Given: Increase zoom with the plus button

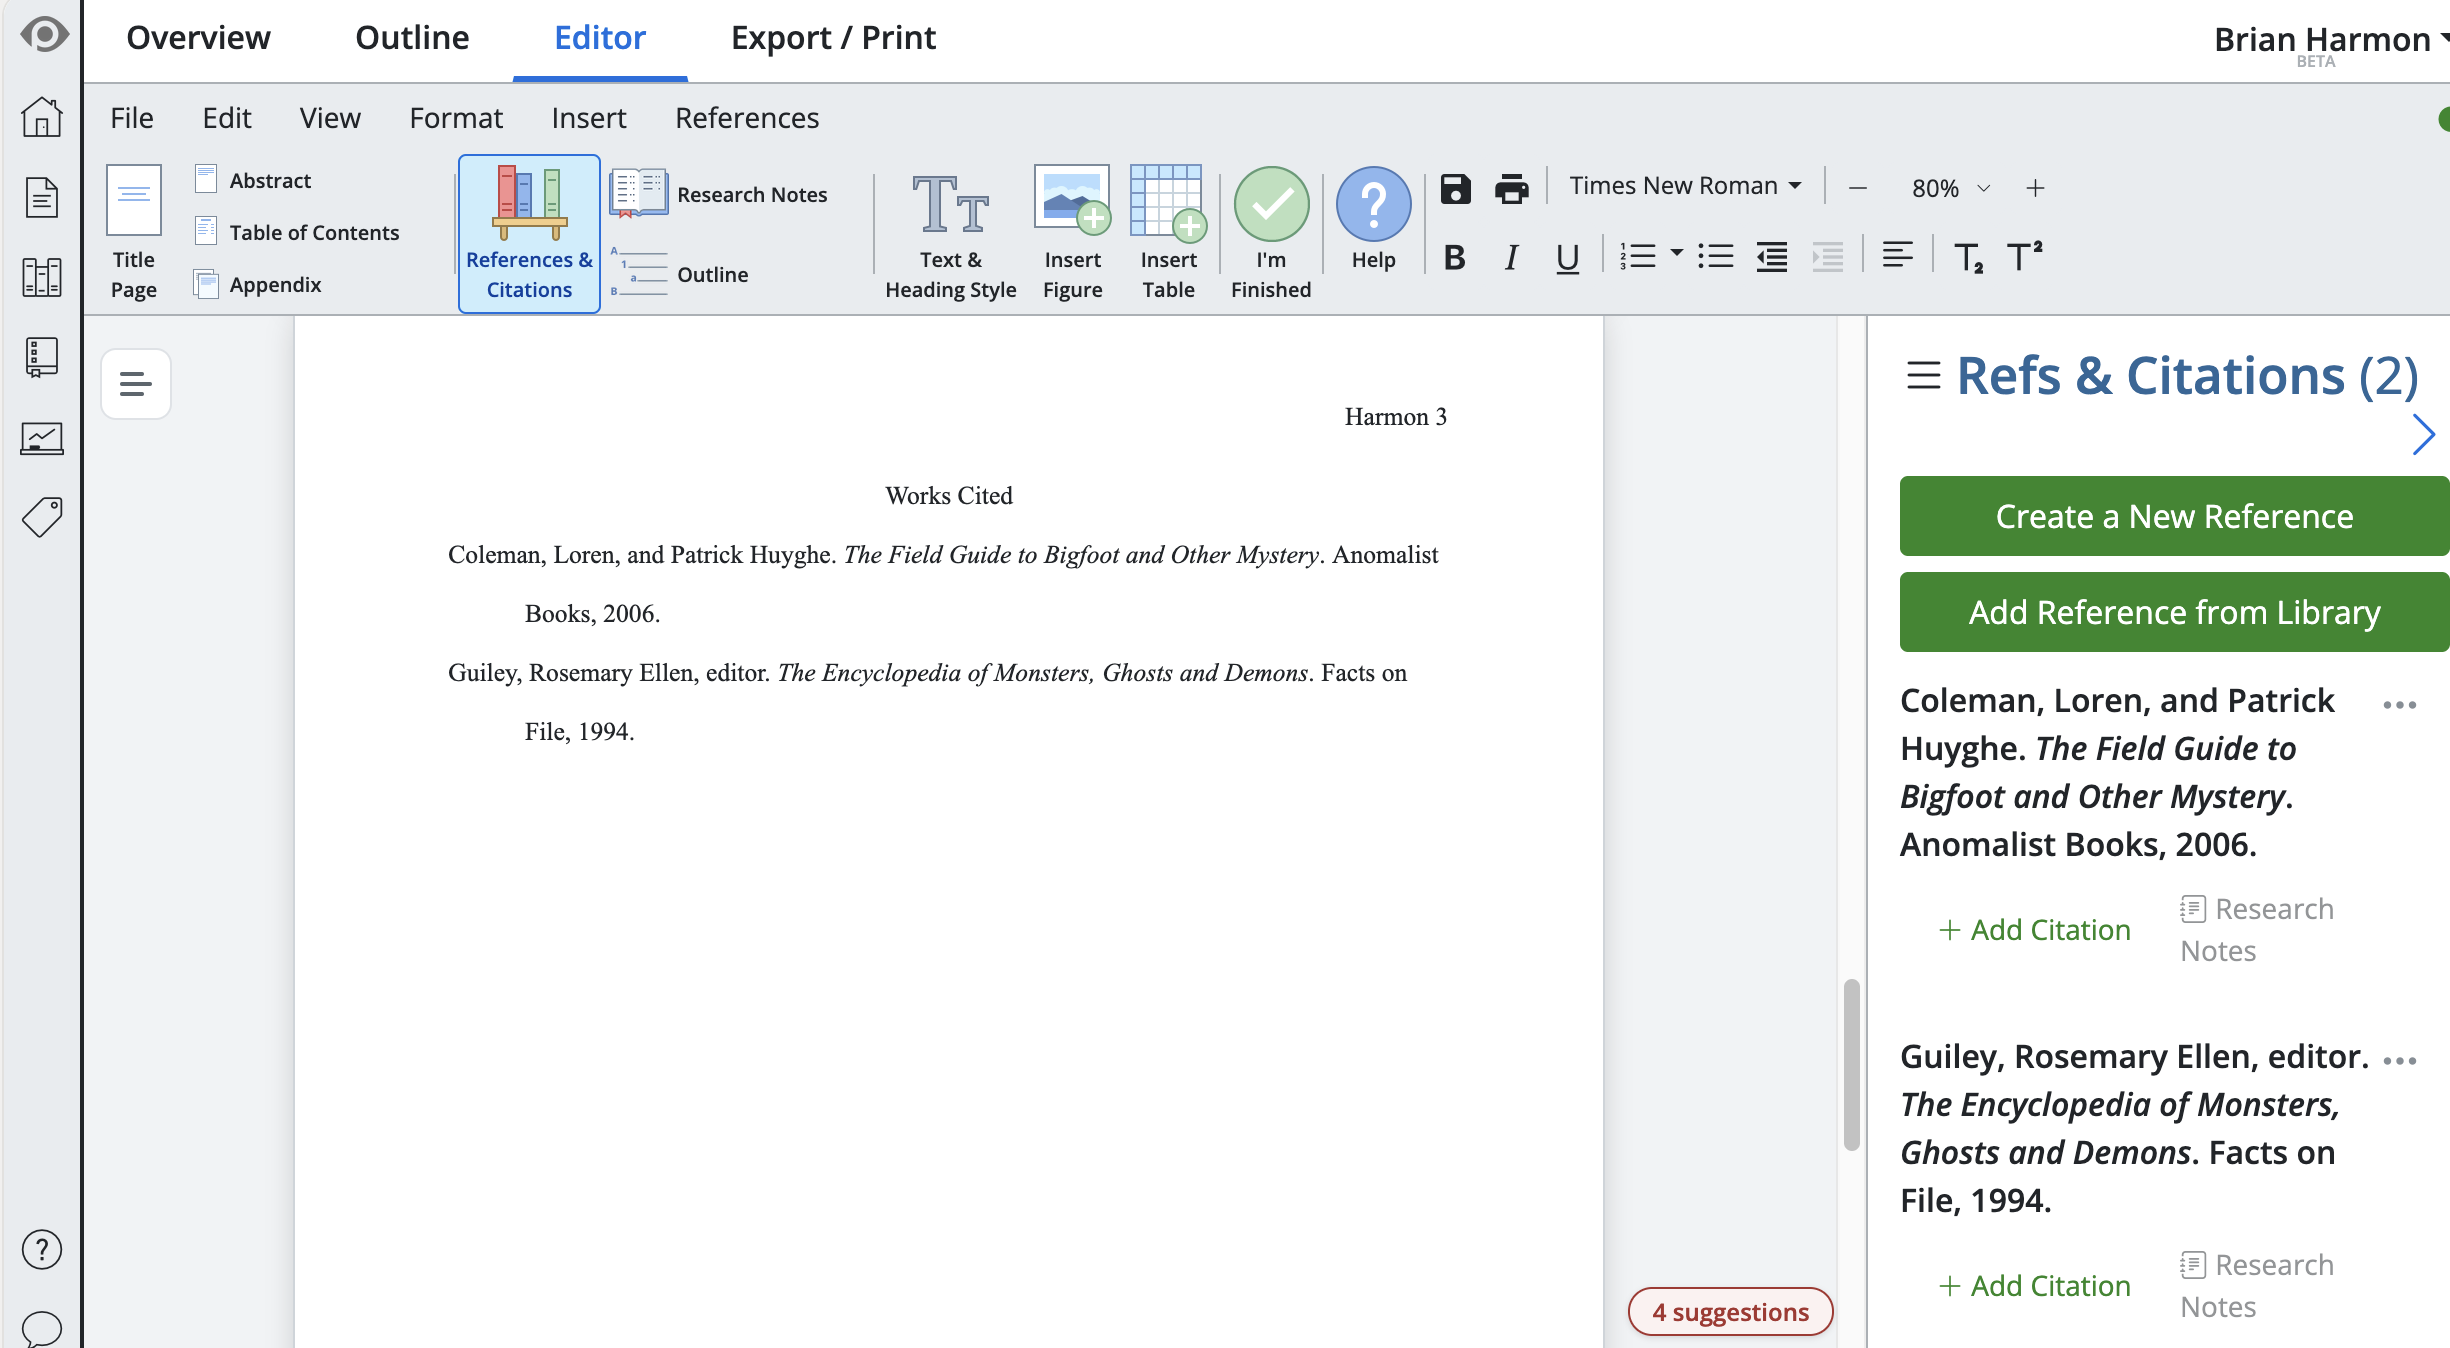Looking at the screenshot, I should click(x=2035, y=188).
